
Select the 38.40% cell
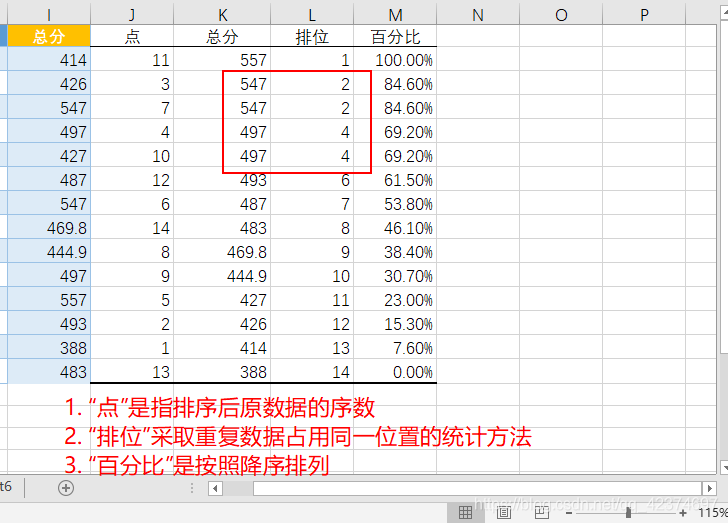[x=395, y=251]
